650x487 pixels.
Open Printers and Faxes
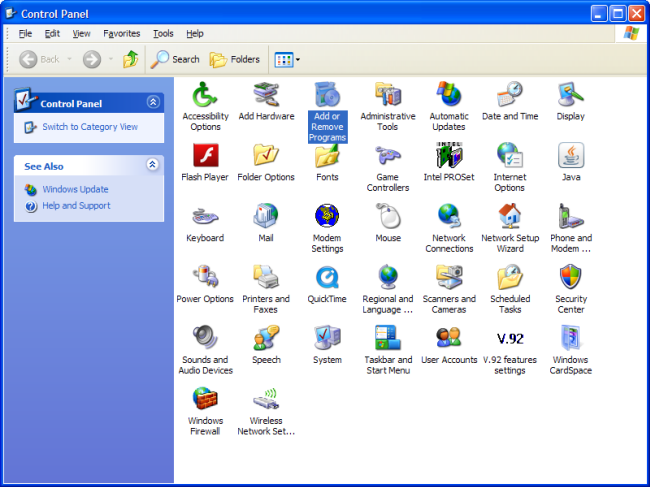click(x=266, y=289)
